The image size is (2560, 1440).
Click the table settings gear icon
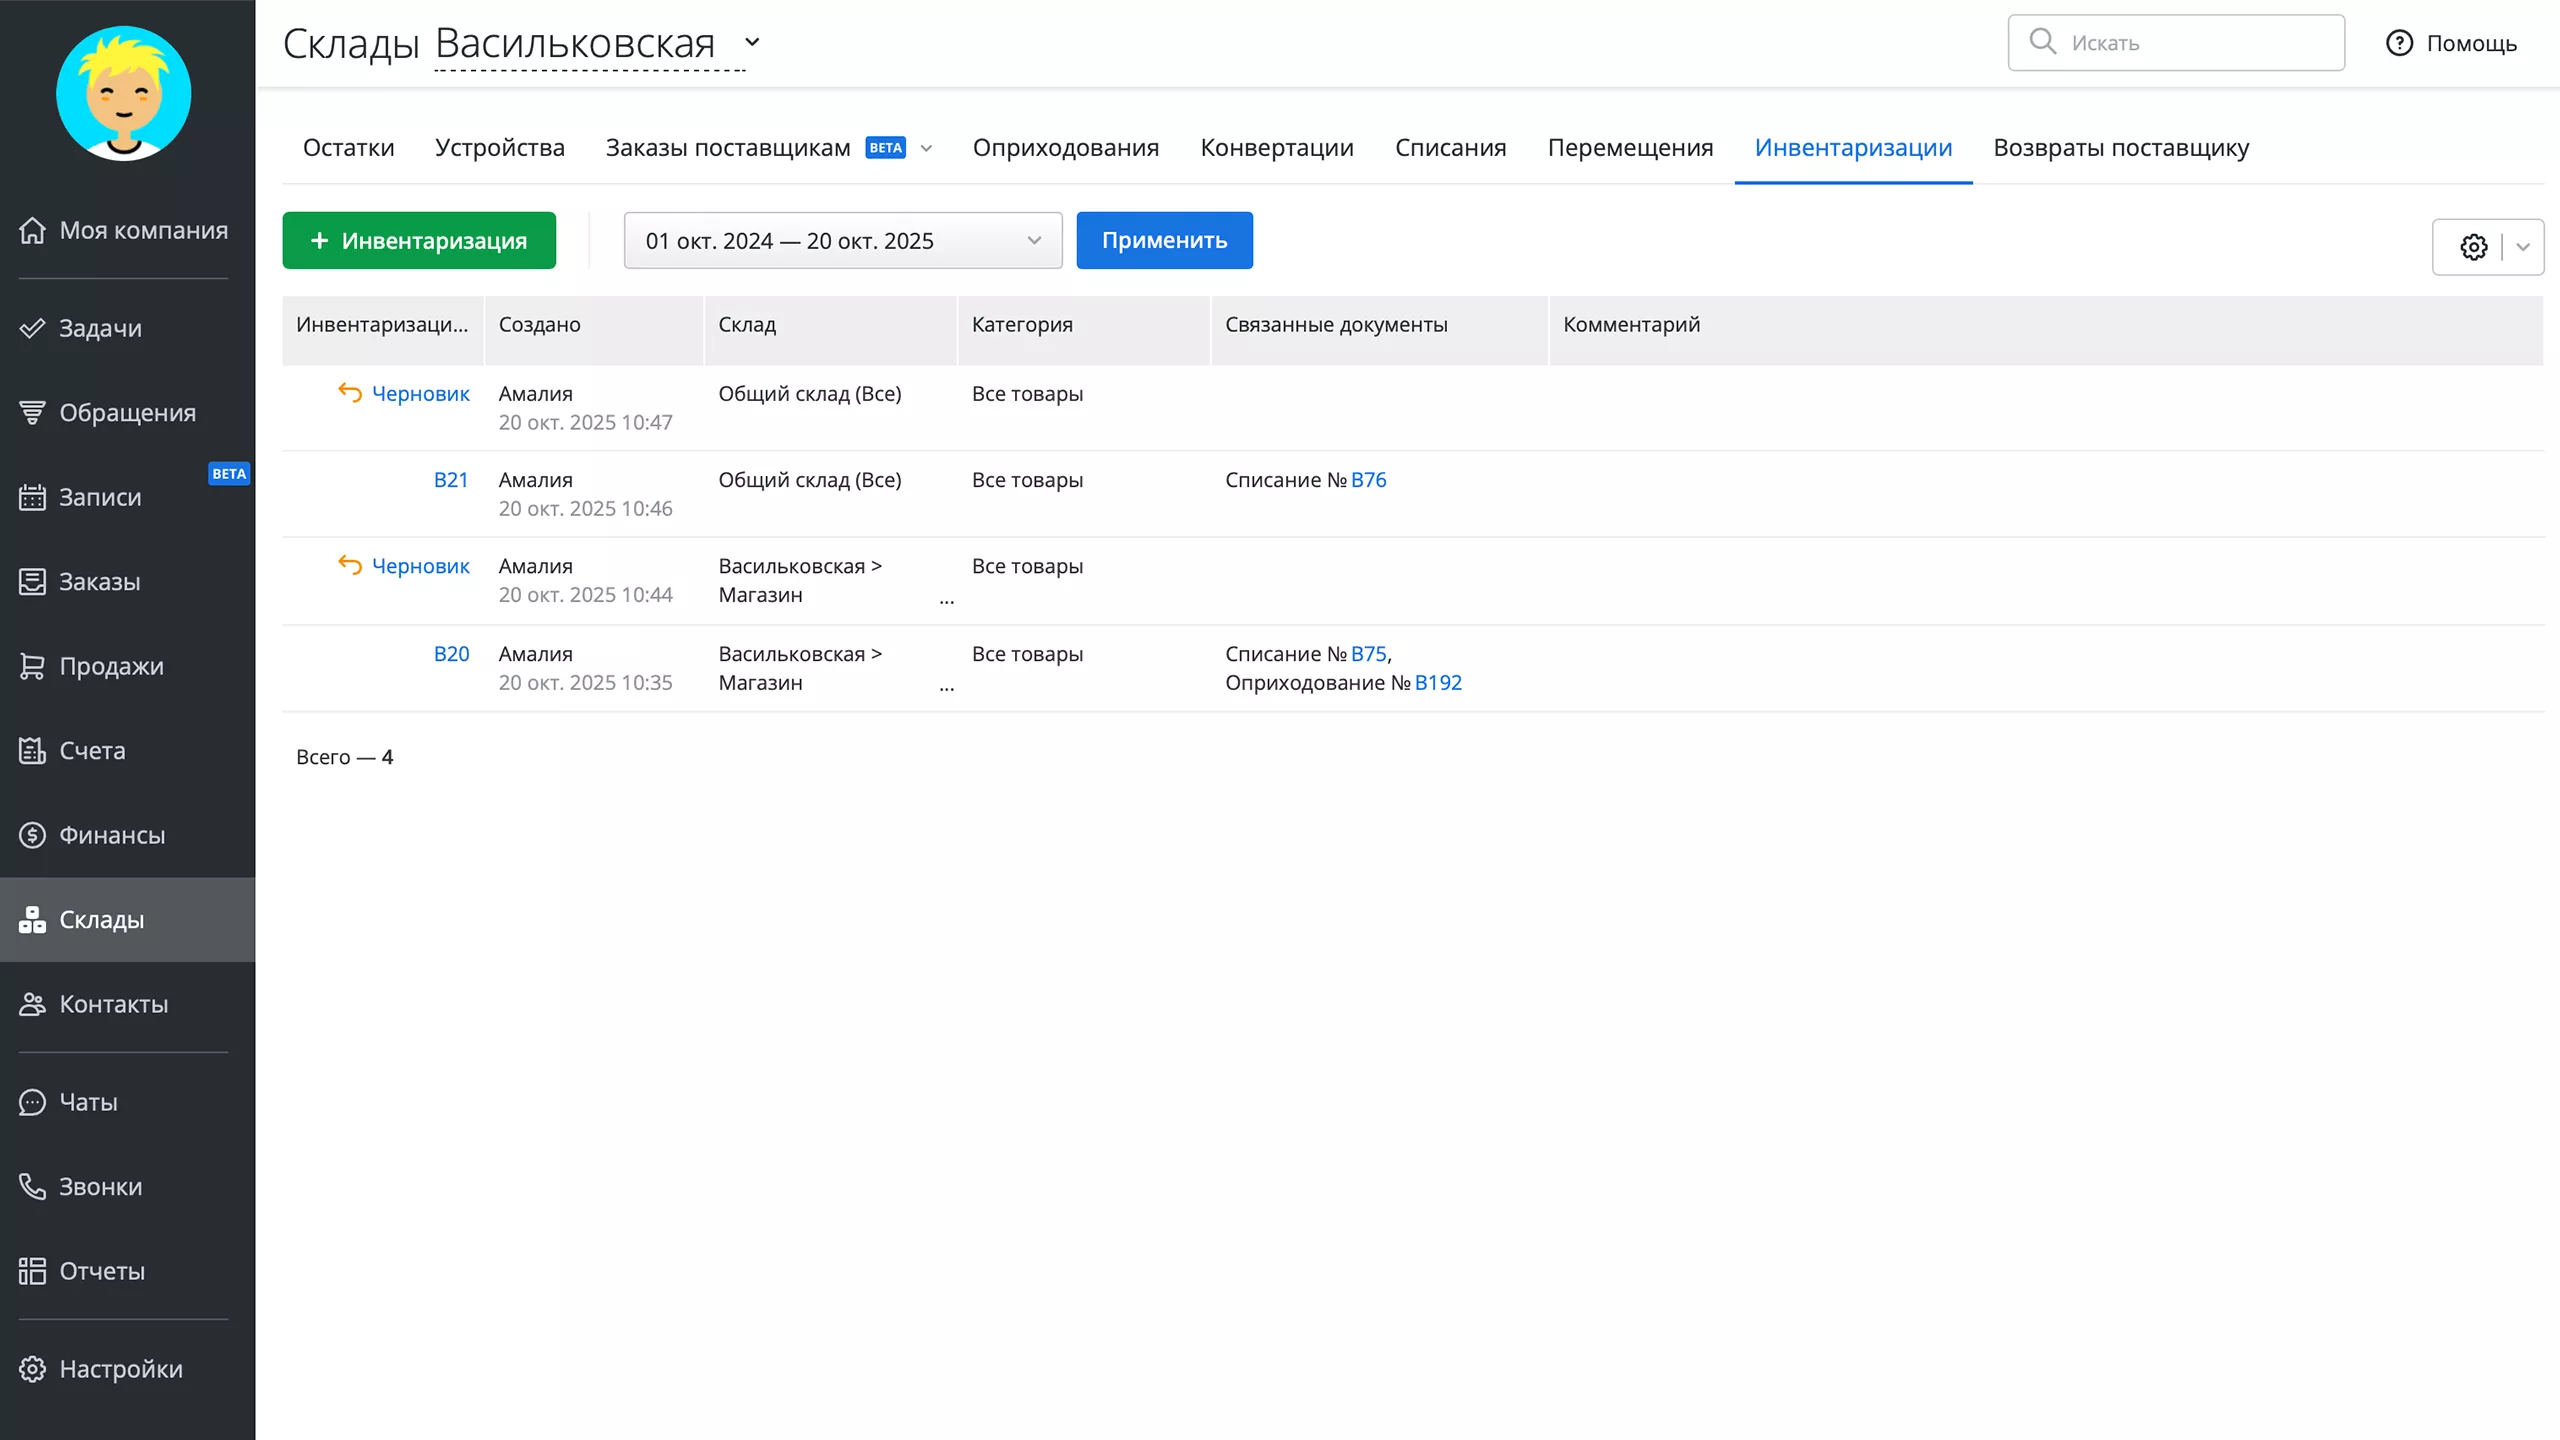2473,247
